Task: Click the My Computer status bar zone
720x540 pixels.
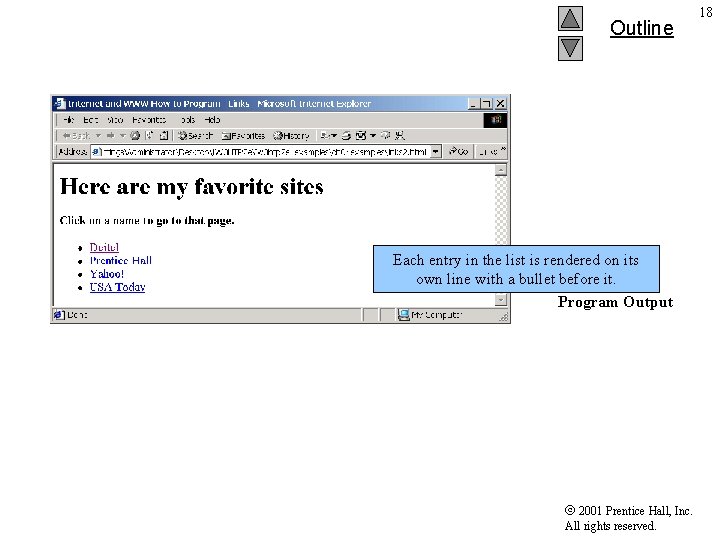Action: point(431,315)
